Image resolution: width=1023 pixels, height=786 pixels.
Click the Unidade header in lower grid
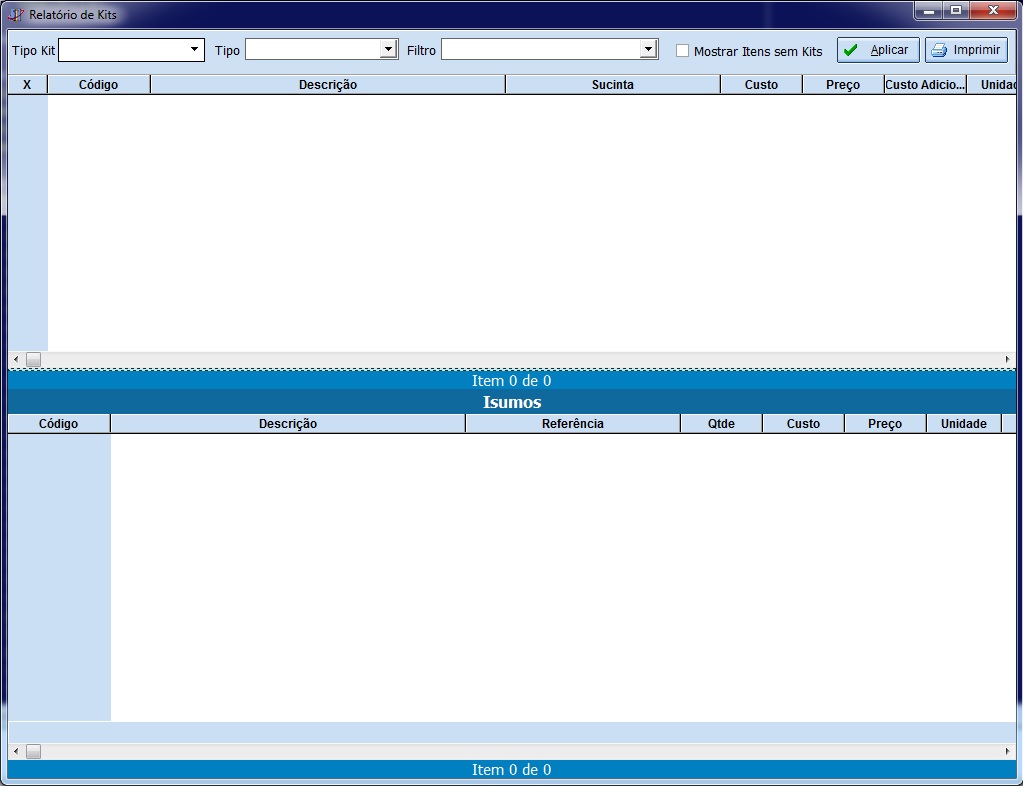(x=963, y=424)
